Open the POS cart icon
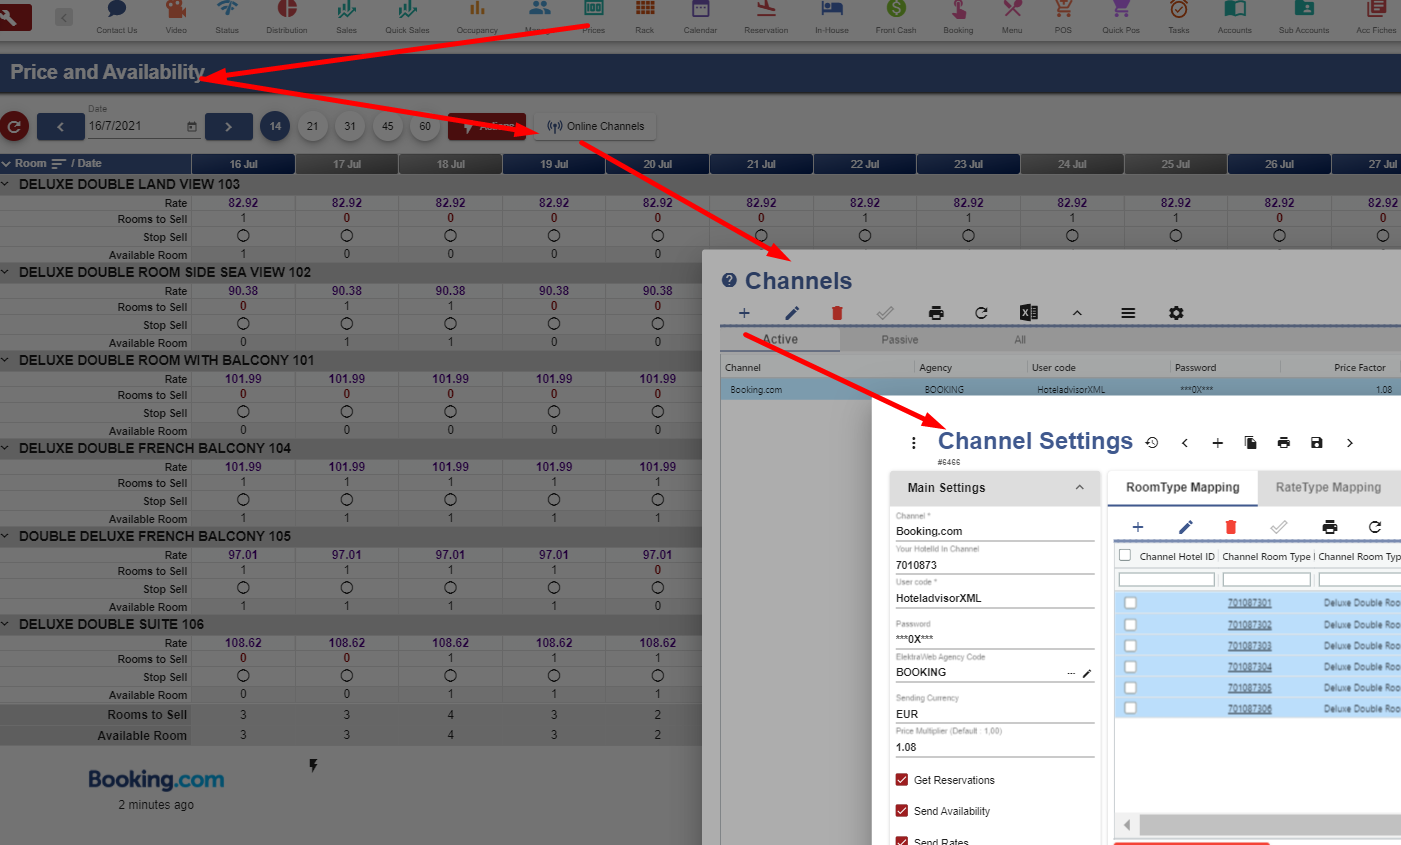The height and width of the screenshot is (845, 1401). [x=1063, y=10]
